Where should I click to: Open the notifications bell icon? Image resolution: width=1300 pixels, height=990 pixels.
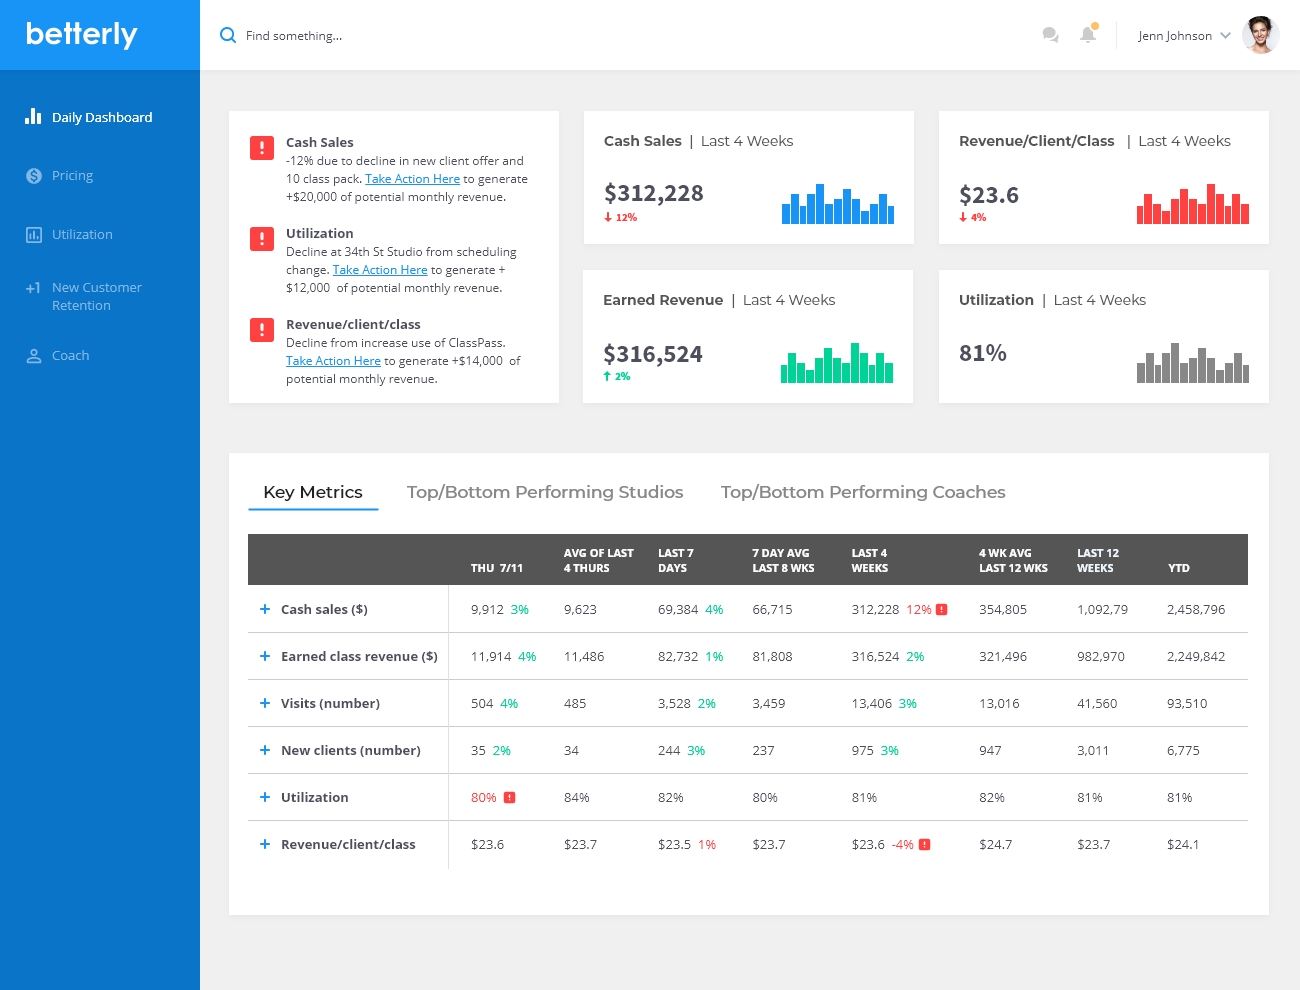coord(1088,35)
